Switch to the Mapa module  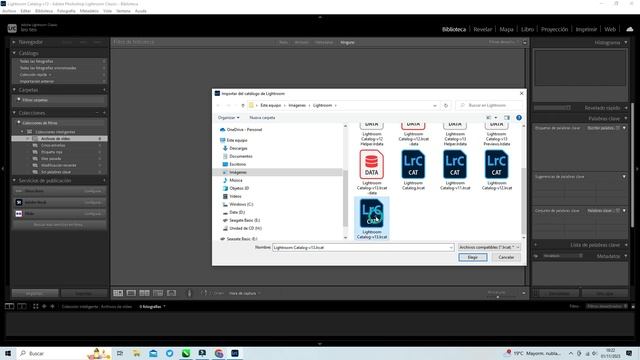506,29
